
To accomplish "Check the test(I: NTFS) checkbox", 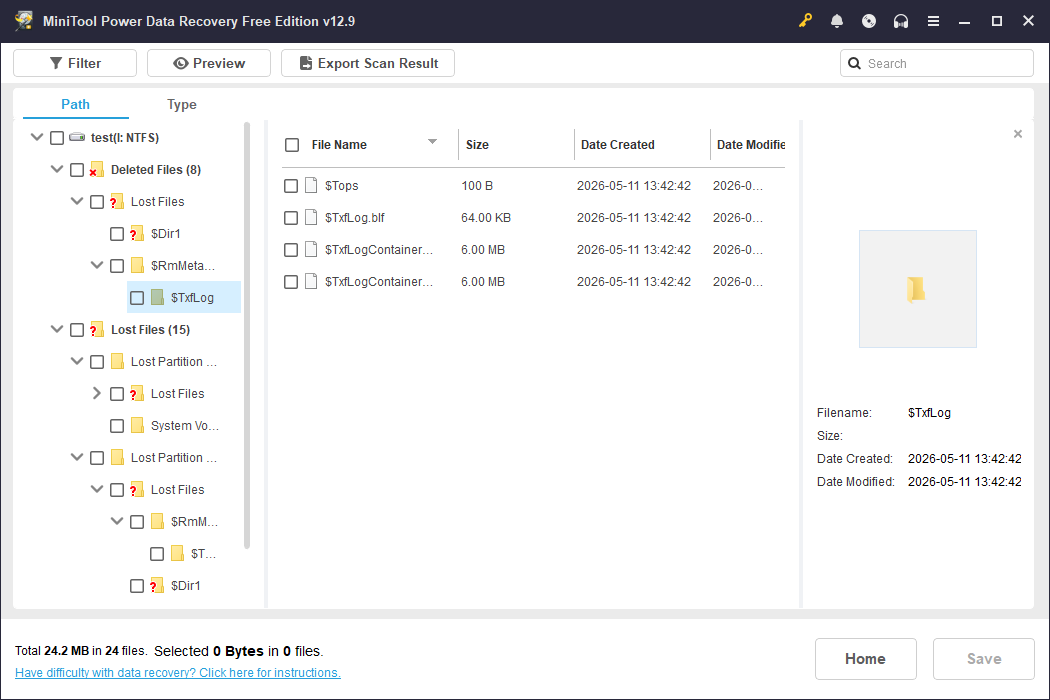I will [57, 138].
